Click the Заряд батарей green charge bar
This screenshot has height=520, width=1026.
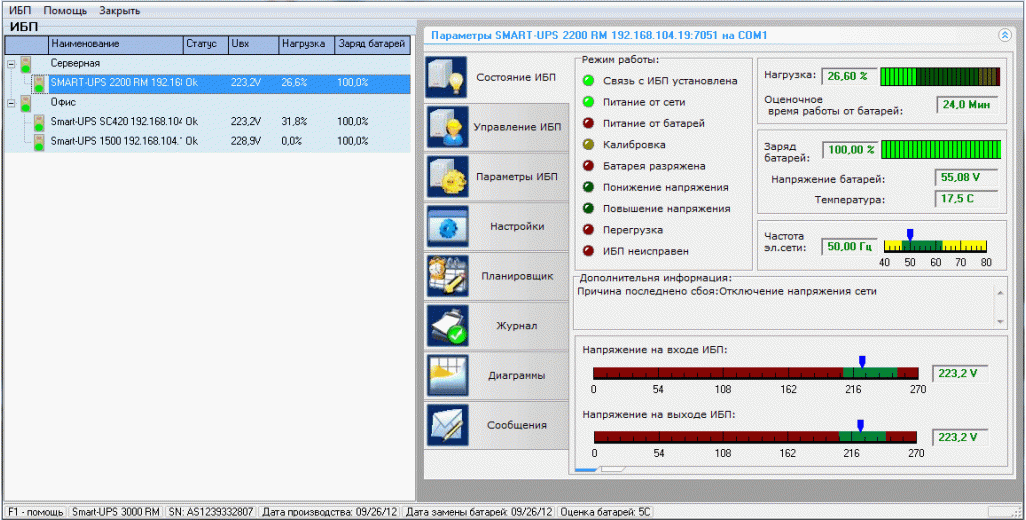(940, 149)
